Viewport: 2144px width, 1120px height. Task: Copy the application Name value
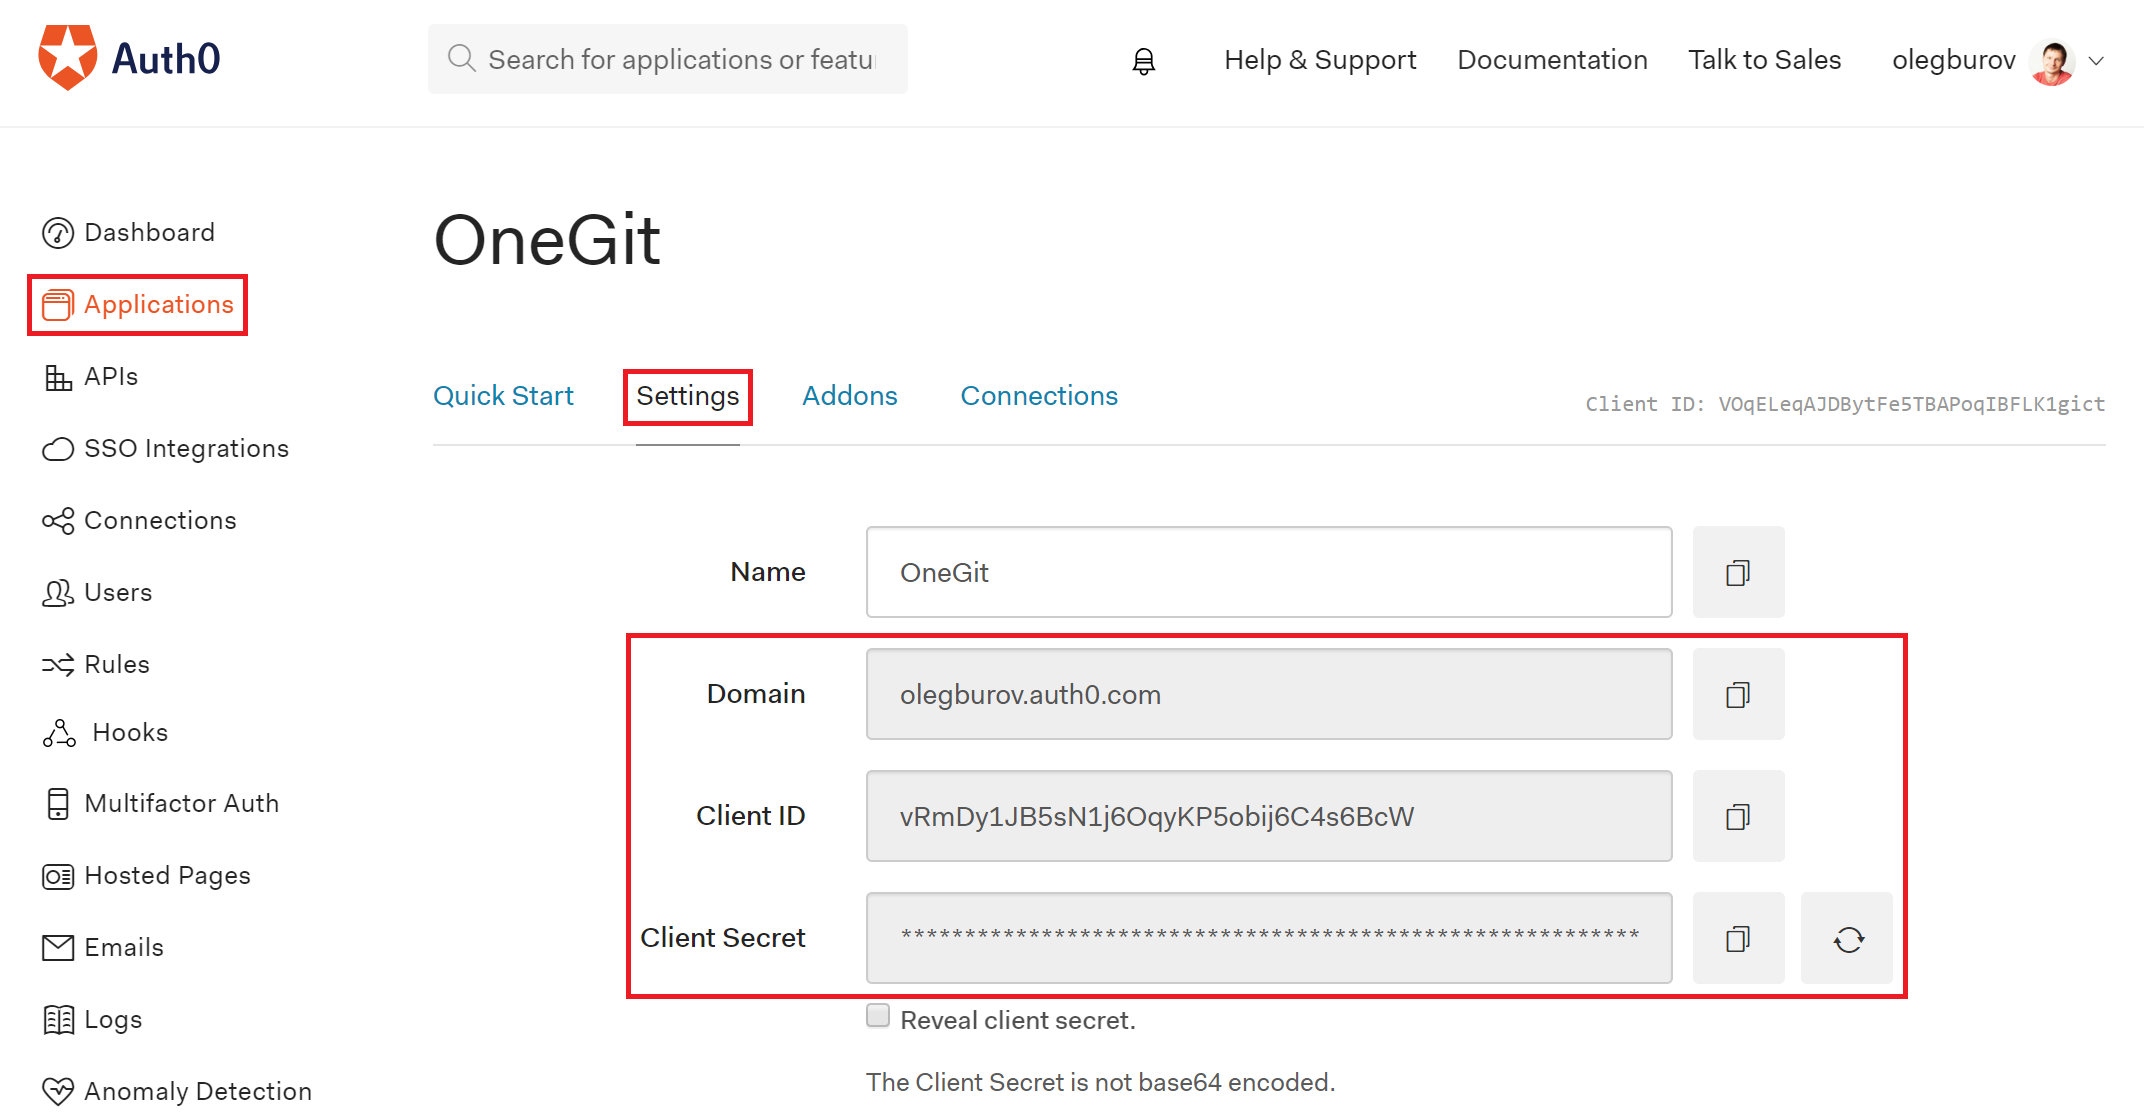click(x=1737, y=573)
